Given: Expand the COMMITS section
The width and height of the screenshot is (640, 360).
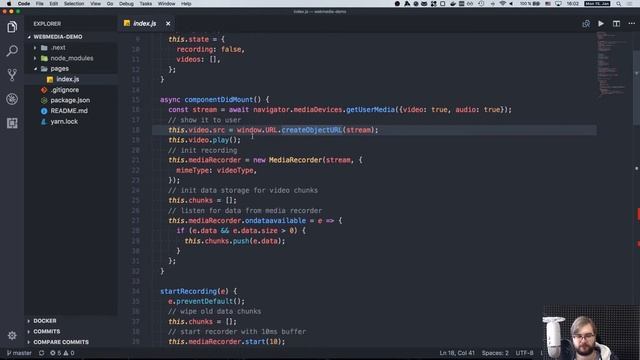Looking at the screenshot, I should tap(71, 331).
